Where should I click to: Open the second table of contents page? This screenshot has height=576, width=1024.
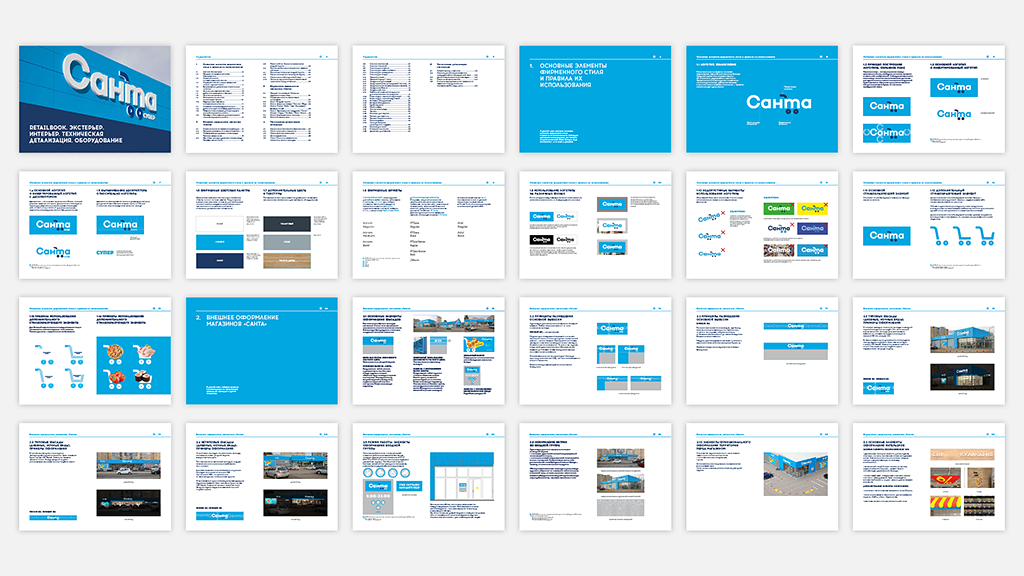click(428, 99)
